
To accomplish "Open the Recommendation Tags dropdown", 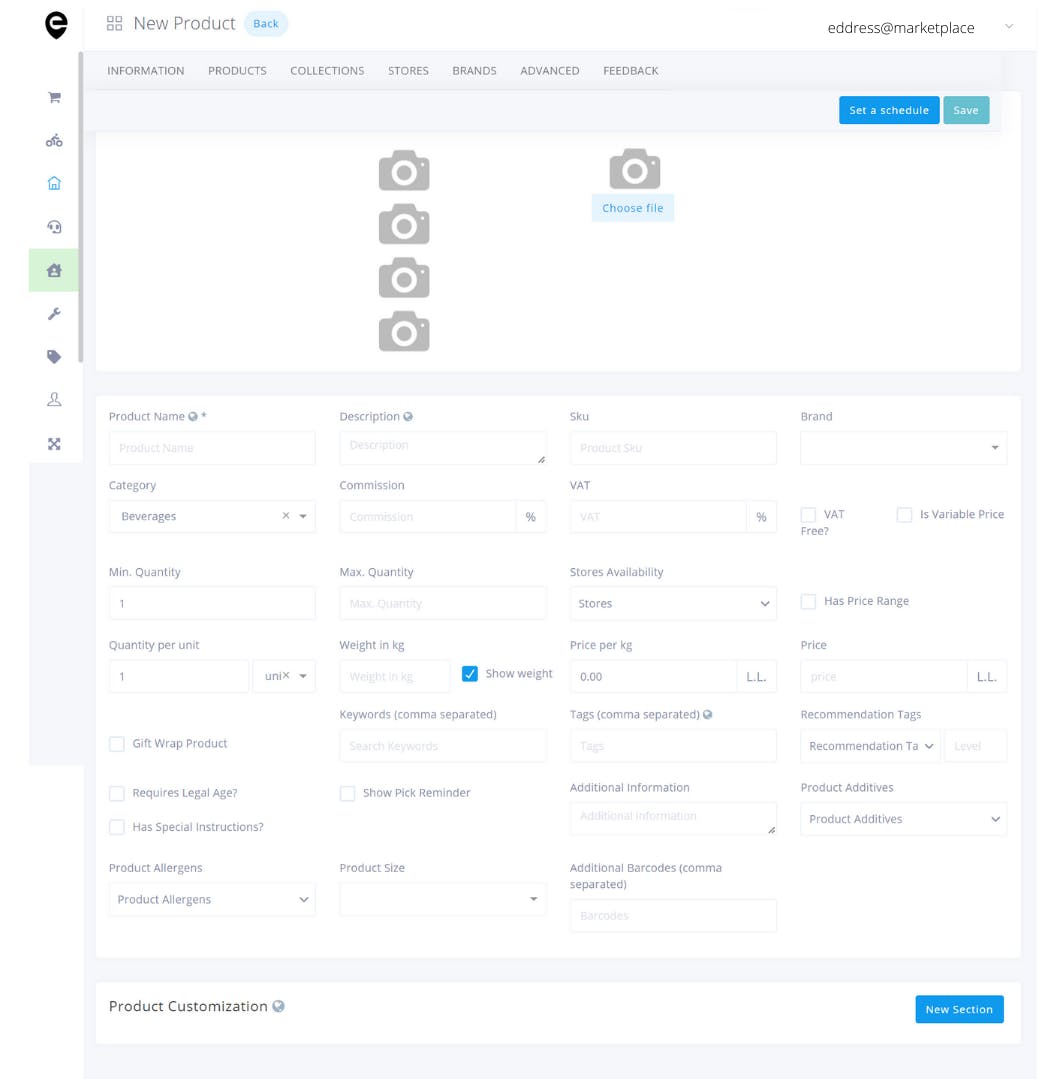I will tap(871, 746).
